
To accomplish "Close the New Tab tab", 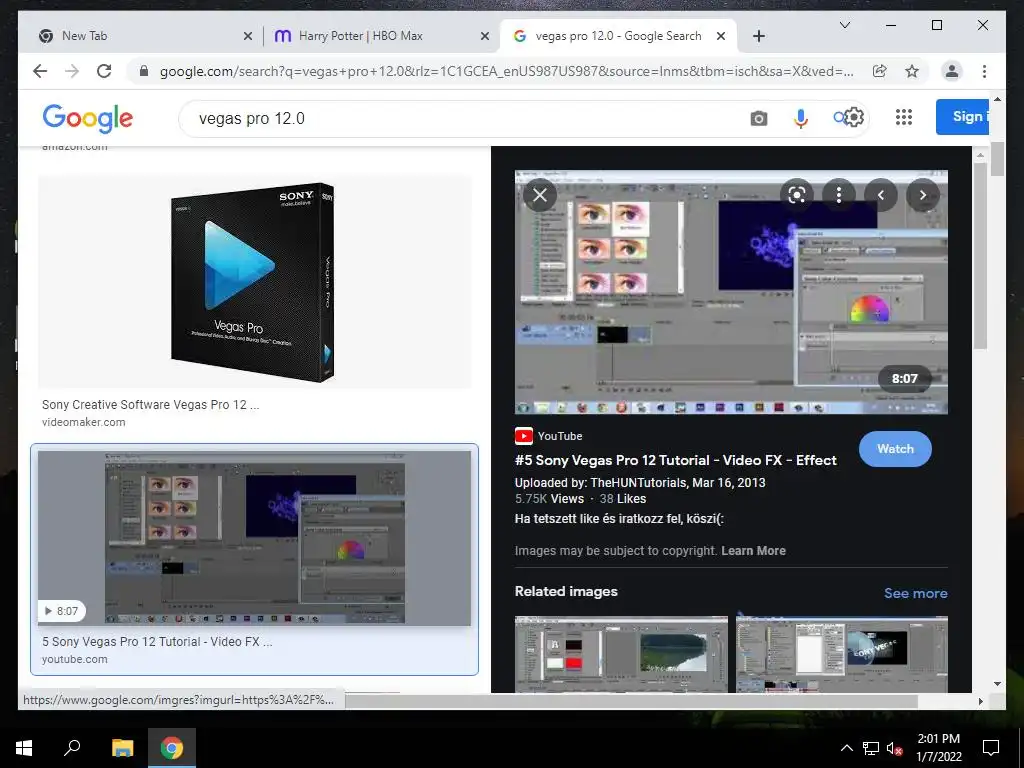I will 248,36.
